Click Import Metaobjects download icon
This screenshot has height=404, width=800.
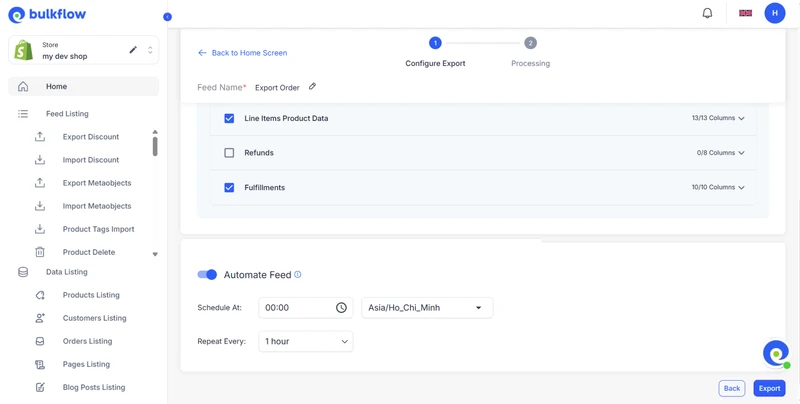[x=40, y=206]
